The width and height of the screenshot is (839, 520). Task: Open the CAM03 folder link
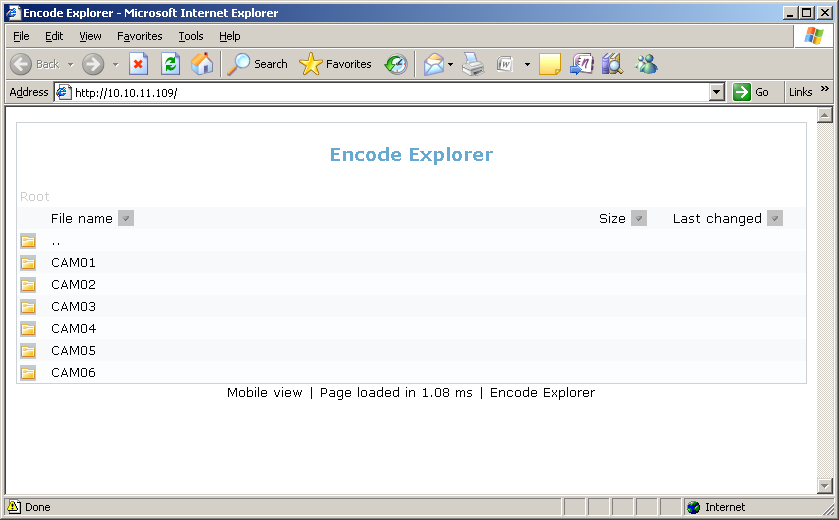[x=73, y=307]
